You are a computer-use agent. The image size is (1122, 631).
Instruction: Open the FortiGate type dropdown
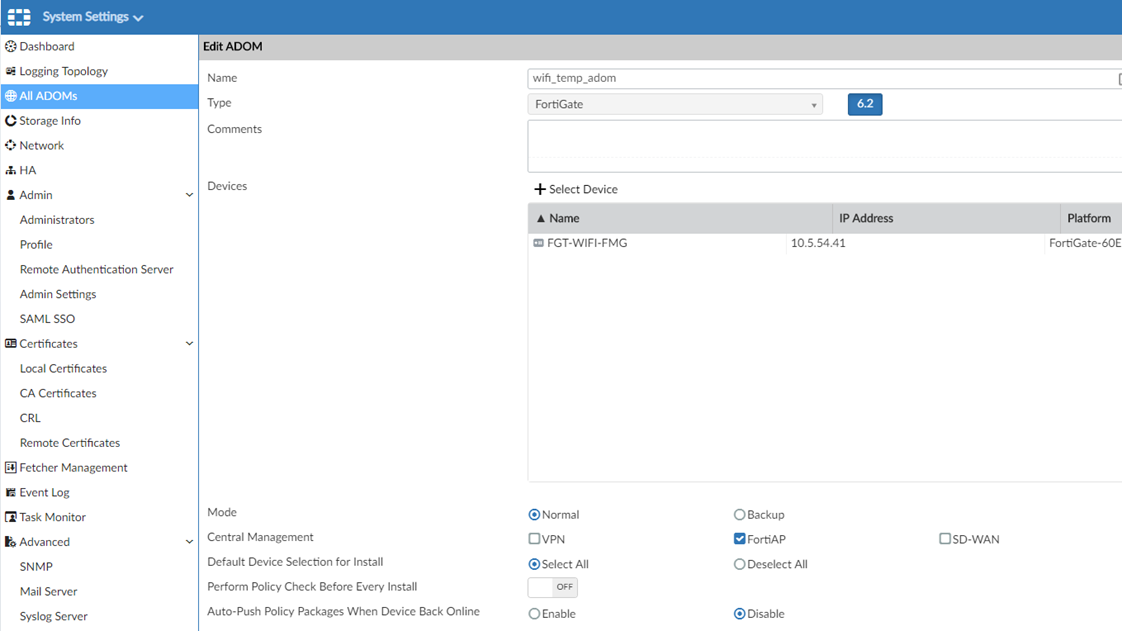[x=675, y=104]
